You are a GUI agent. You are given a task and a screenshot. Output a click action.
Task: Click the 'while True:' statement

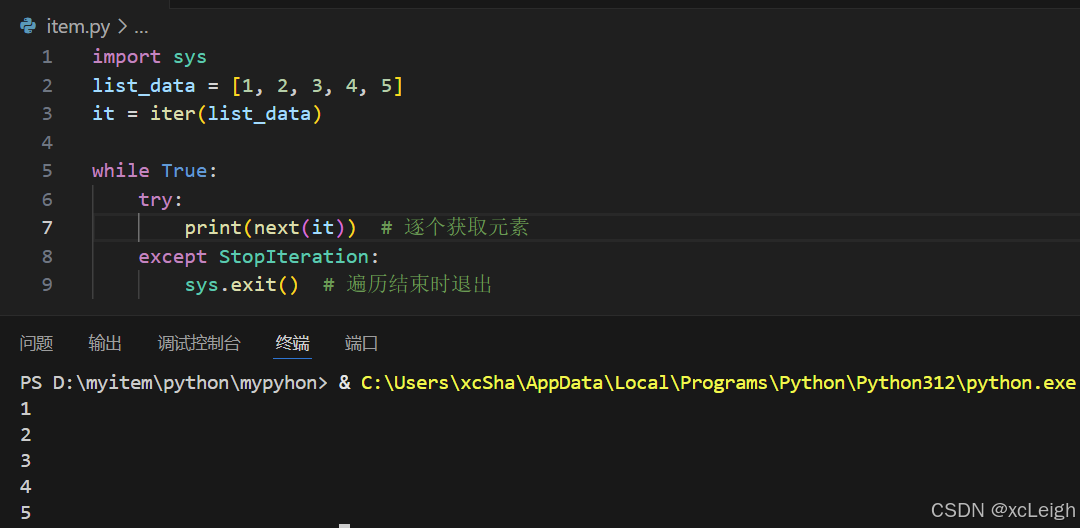point(155,171)
